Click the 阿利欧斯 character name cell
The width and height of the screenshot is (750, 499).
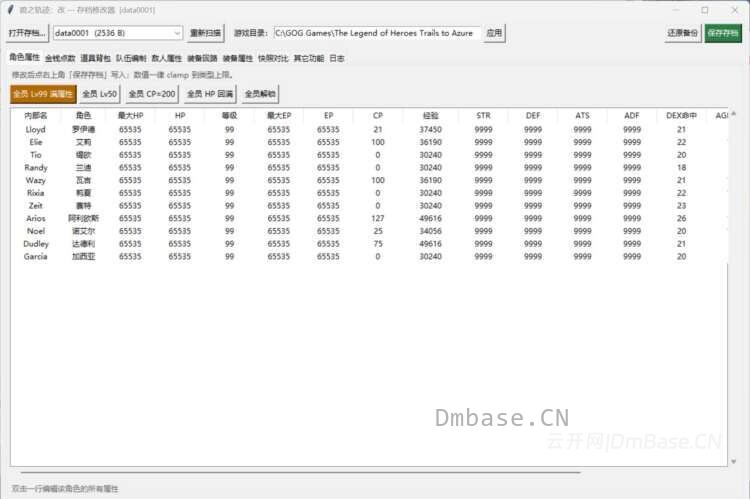[83, 218]
